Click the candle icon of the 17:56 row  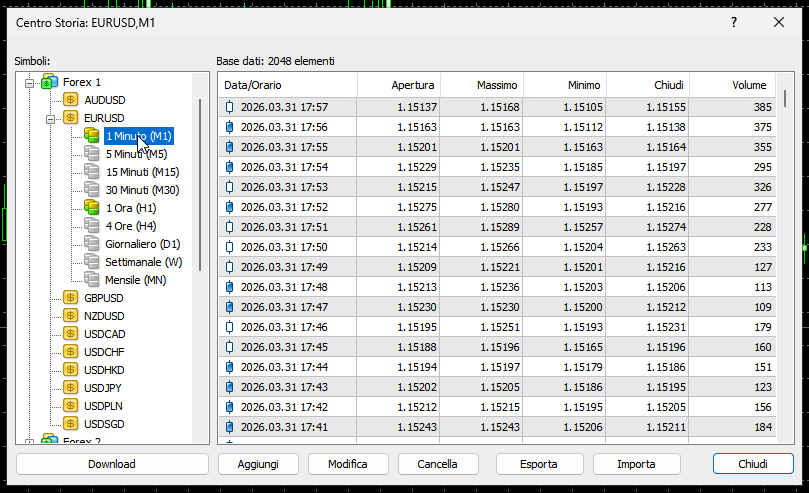pos(230,127)
